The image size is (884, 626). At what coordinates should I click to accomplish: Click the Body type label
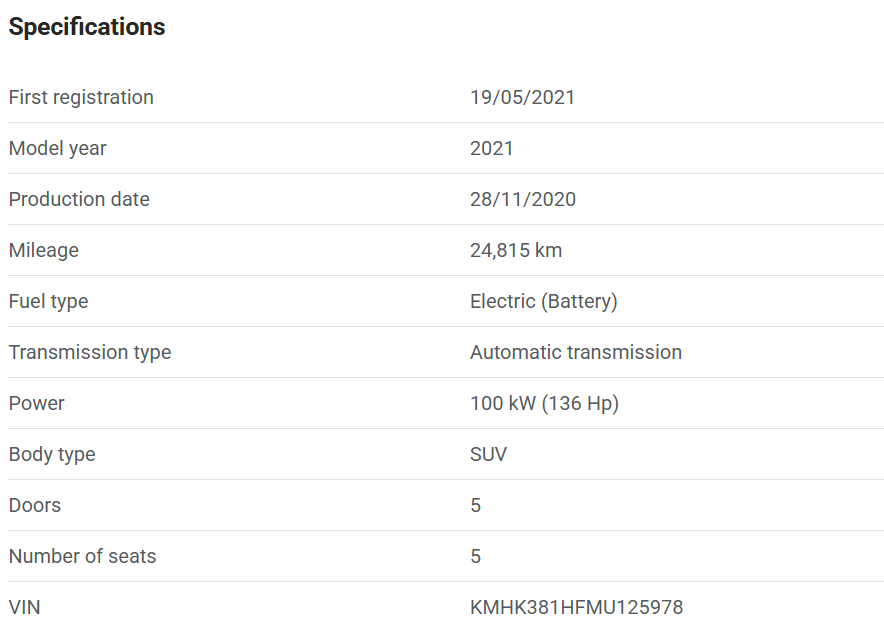point(52,454)
